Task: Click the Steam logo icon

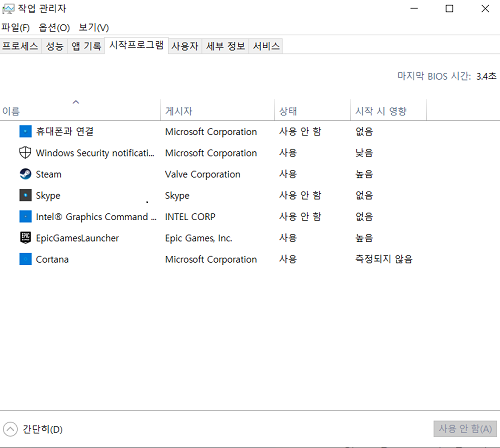Action: (25, 174)
